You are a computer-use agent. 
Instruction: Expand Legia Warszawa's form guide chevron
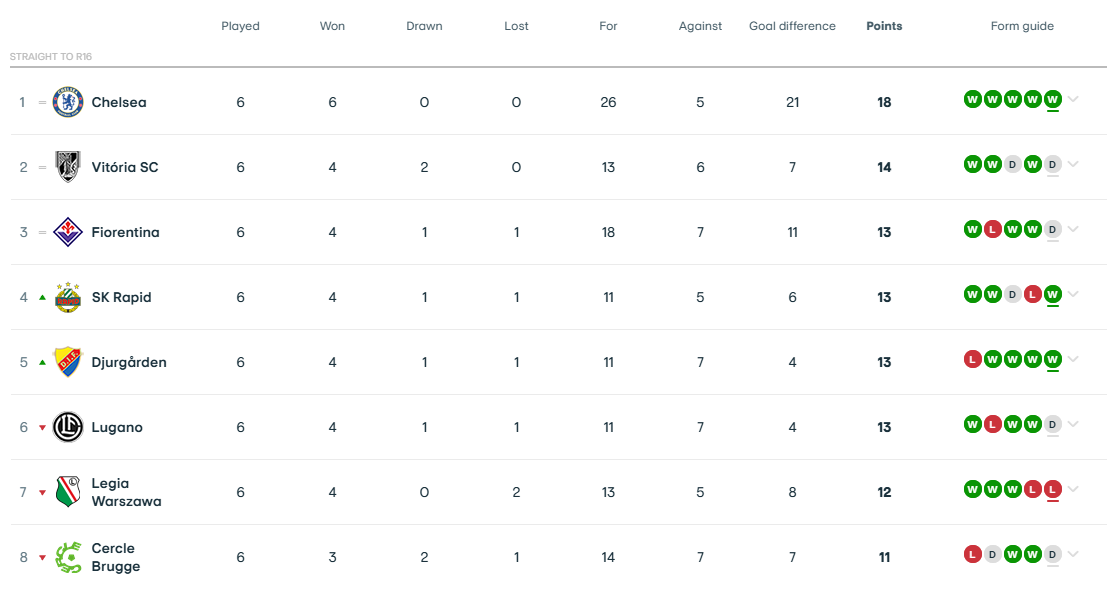tap(1073, 489)
